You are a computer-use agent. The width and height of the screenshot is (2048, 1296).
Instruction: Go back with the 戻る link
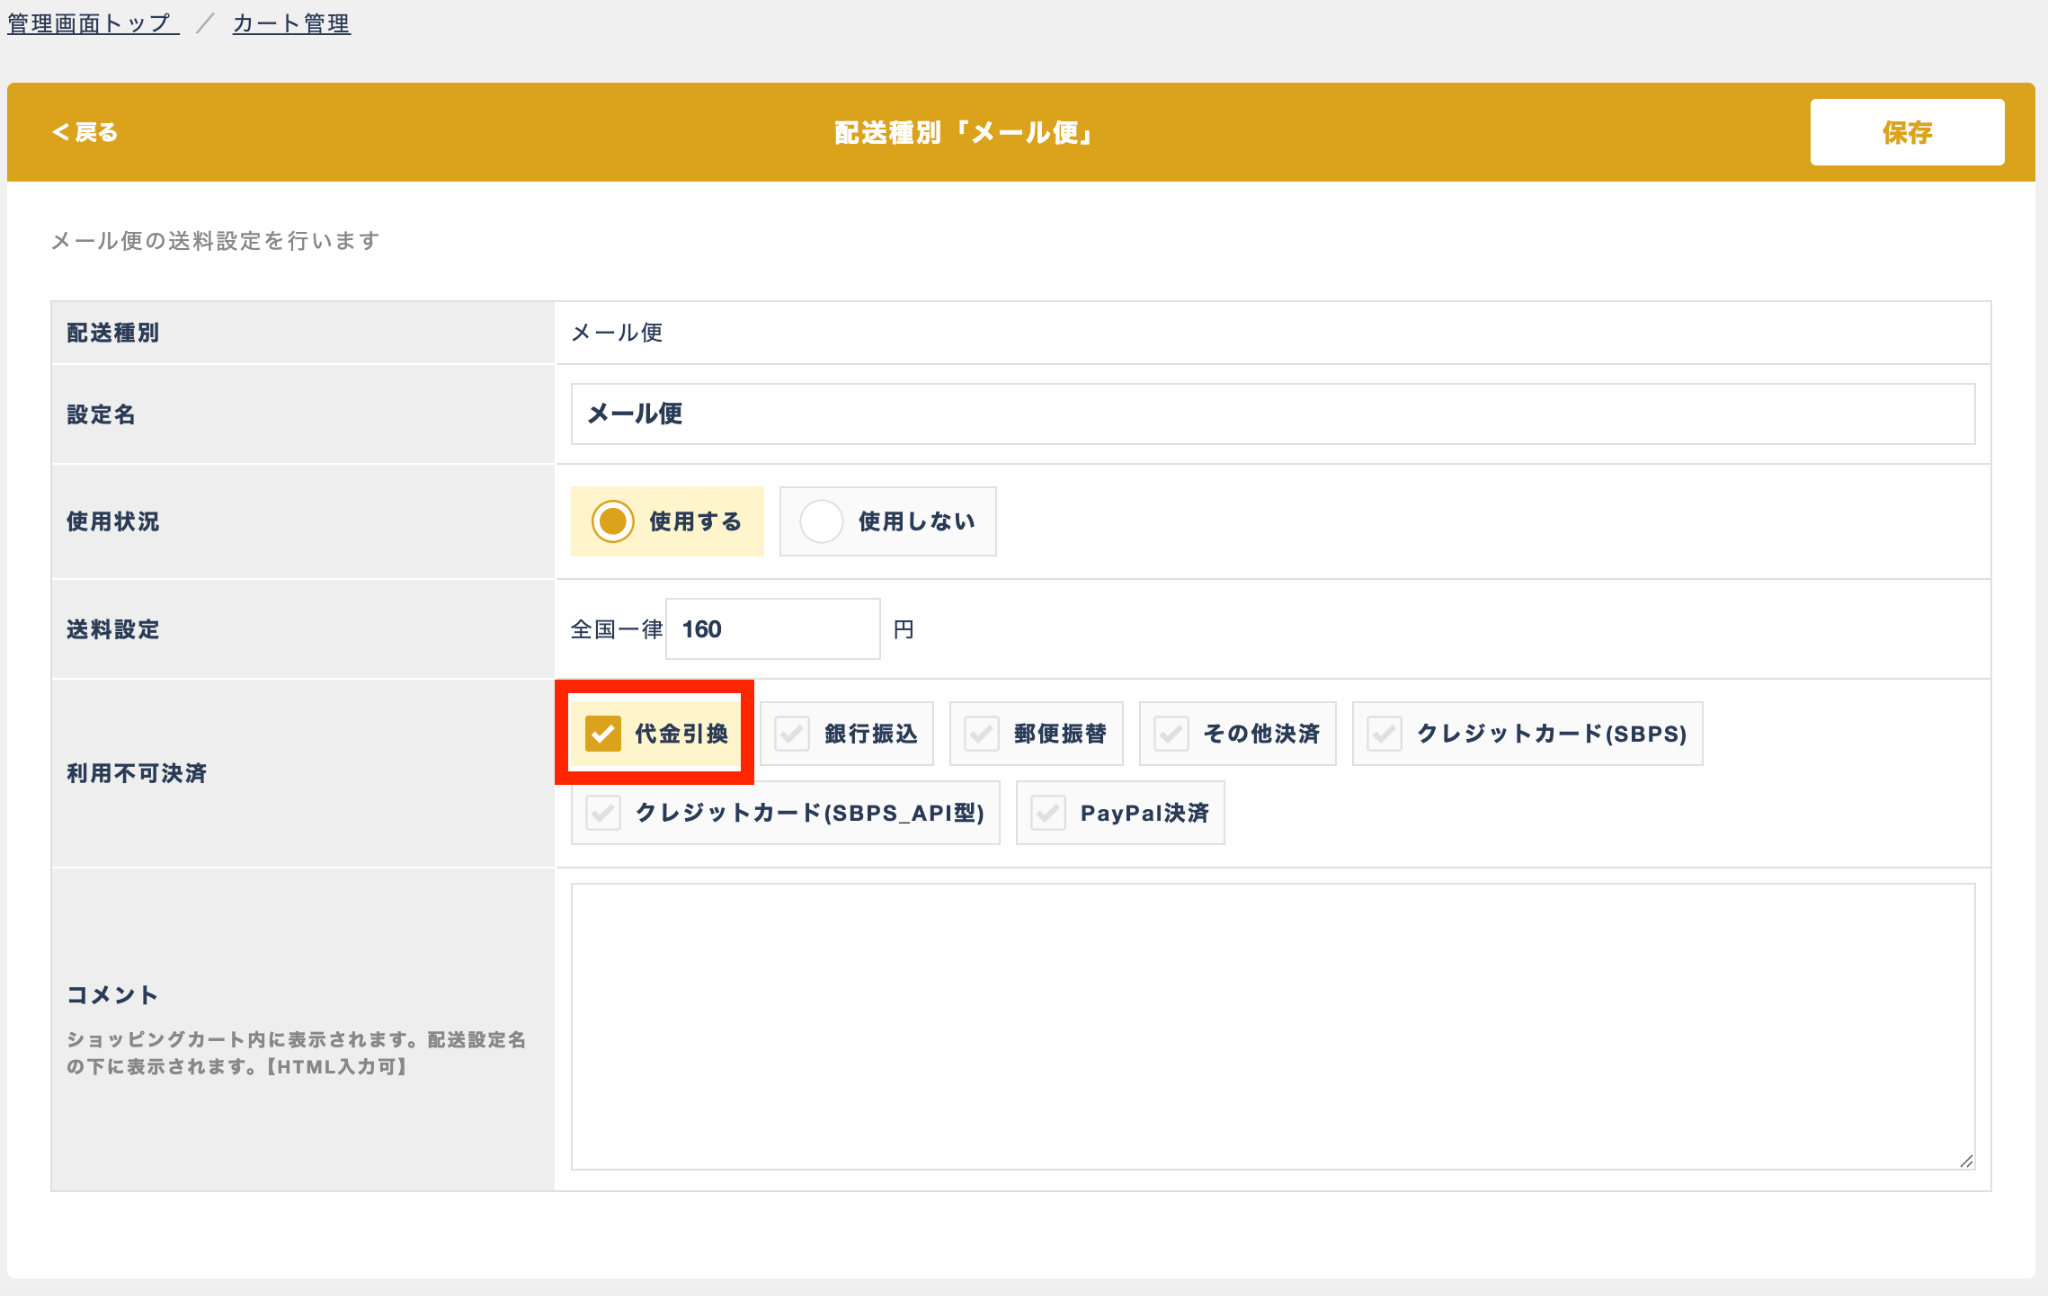(85, 132)
